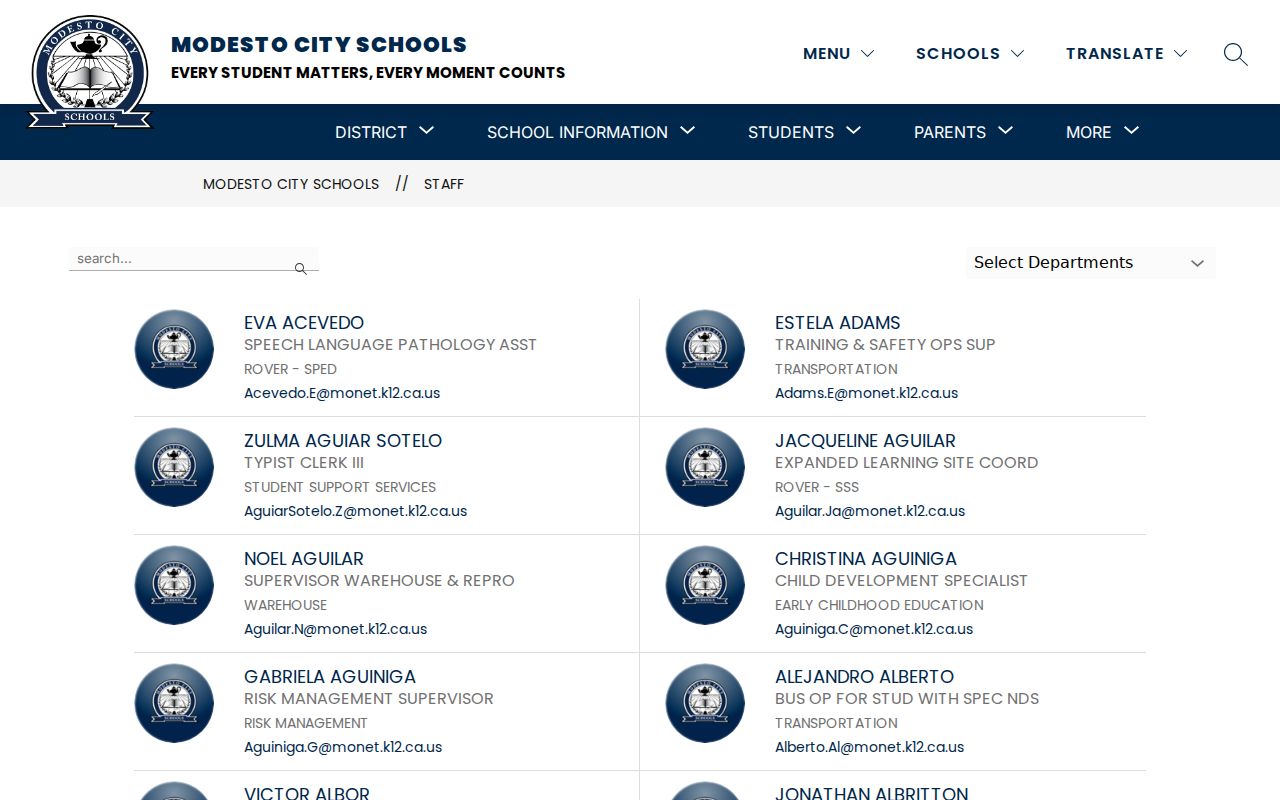This screenshot has height=800, width=1280.
Task: Open Christina Aguiniga's name link
Action: [x=866, y=559]
